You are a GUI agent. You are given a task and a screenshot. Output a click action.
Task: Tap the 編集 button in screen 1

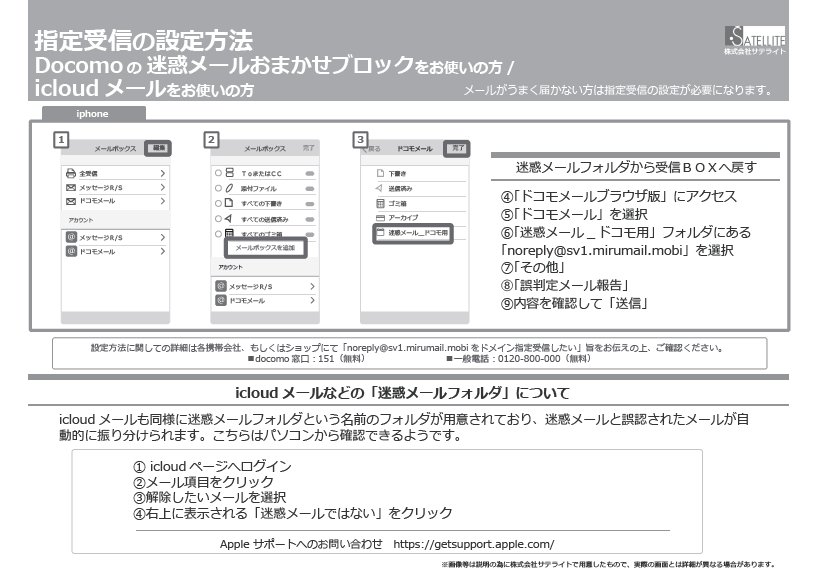coord(158,148)
